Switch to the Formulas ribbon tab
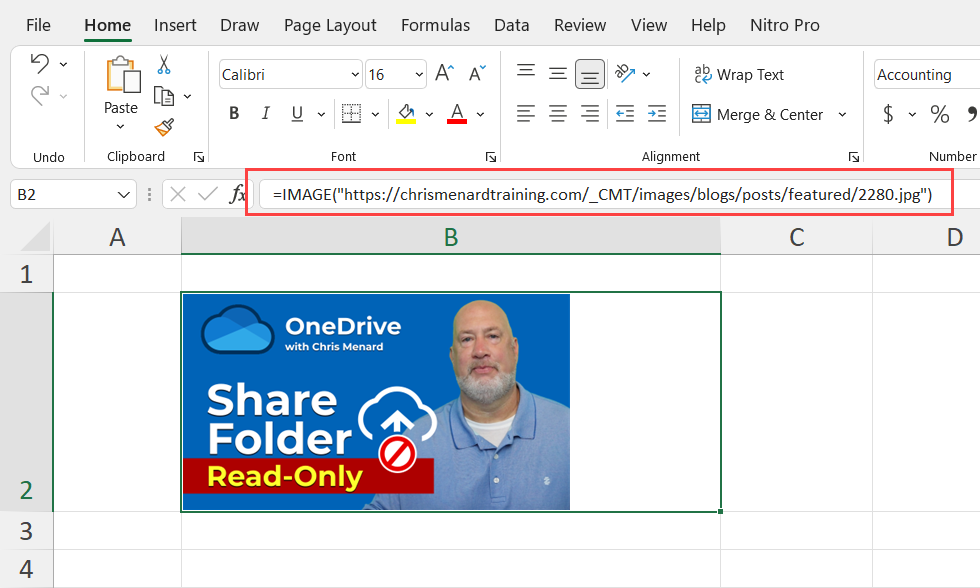Image resolution: width=980 pixels, height=588 pixels. pos(435,25)
